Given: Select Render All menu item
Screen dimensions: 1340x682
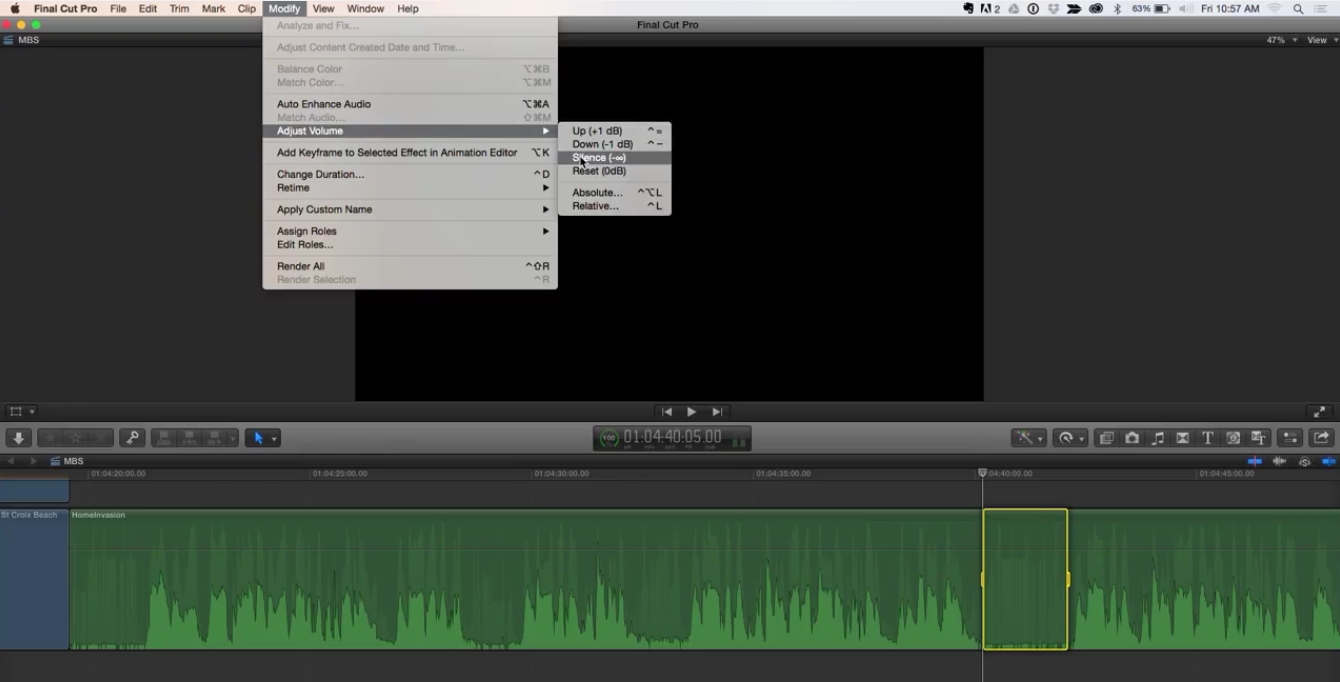Looking at the screenshot, I should (x=410, y=266).
